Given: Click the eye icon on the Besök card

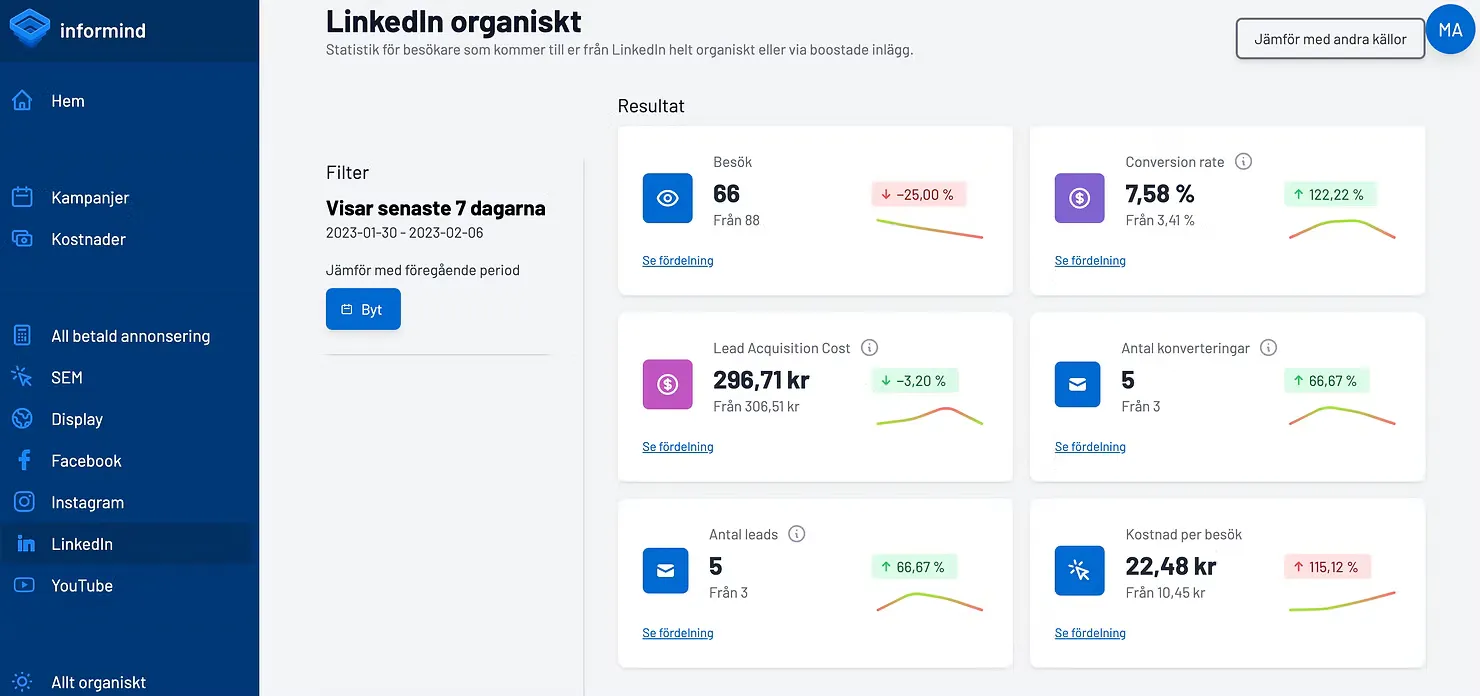Looking at the screenshot, I should [667, 198].
